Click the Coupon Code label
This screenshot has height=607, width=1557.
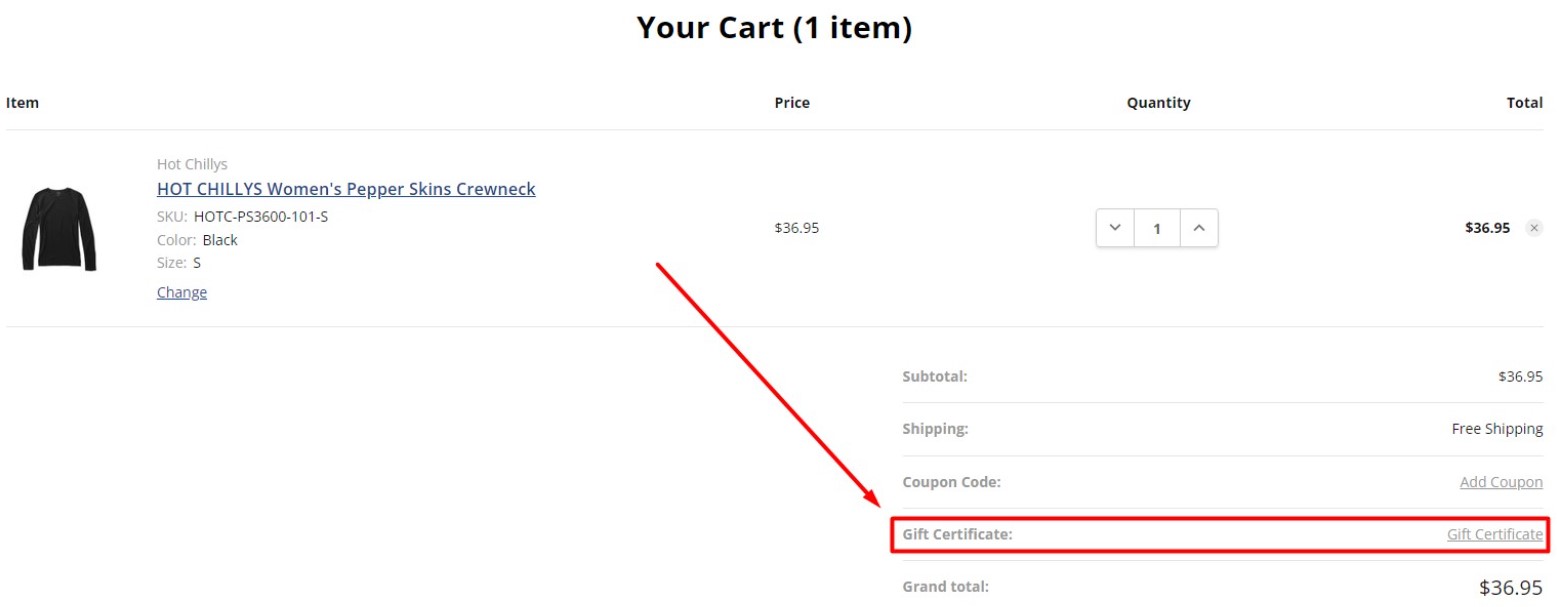(951, 482)
